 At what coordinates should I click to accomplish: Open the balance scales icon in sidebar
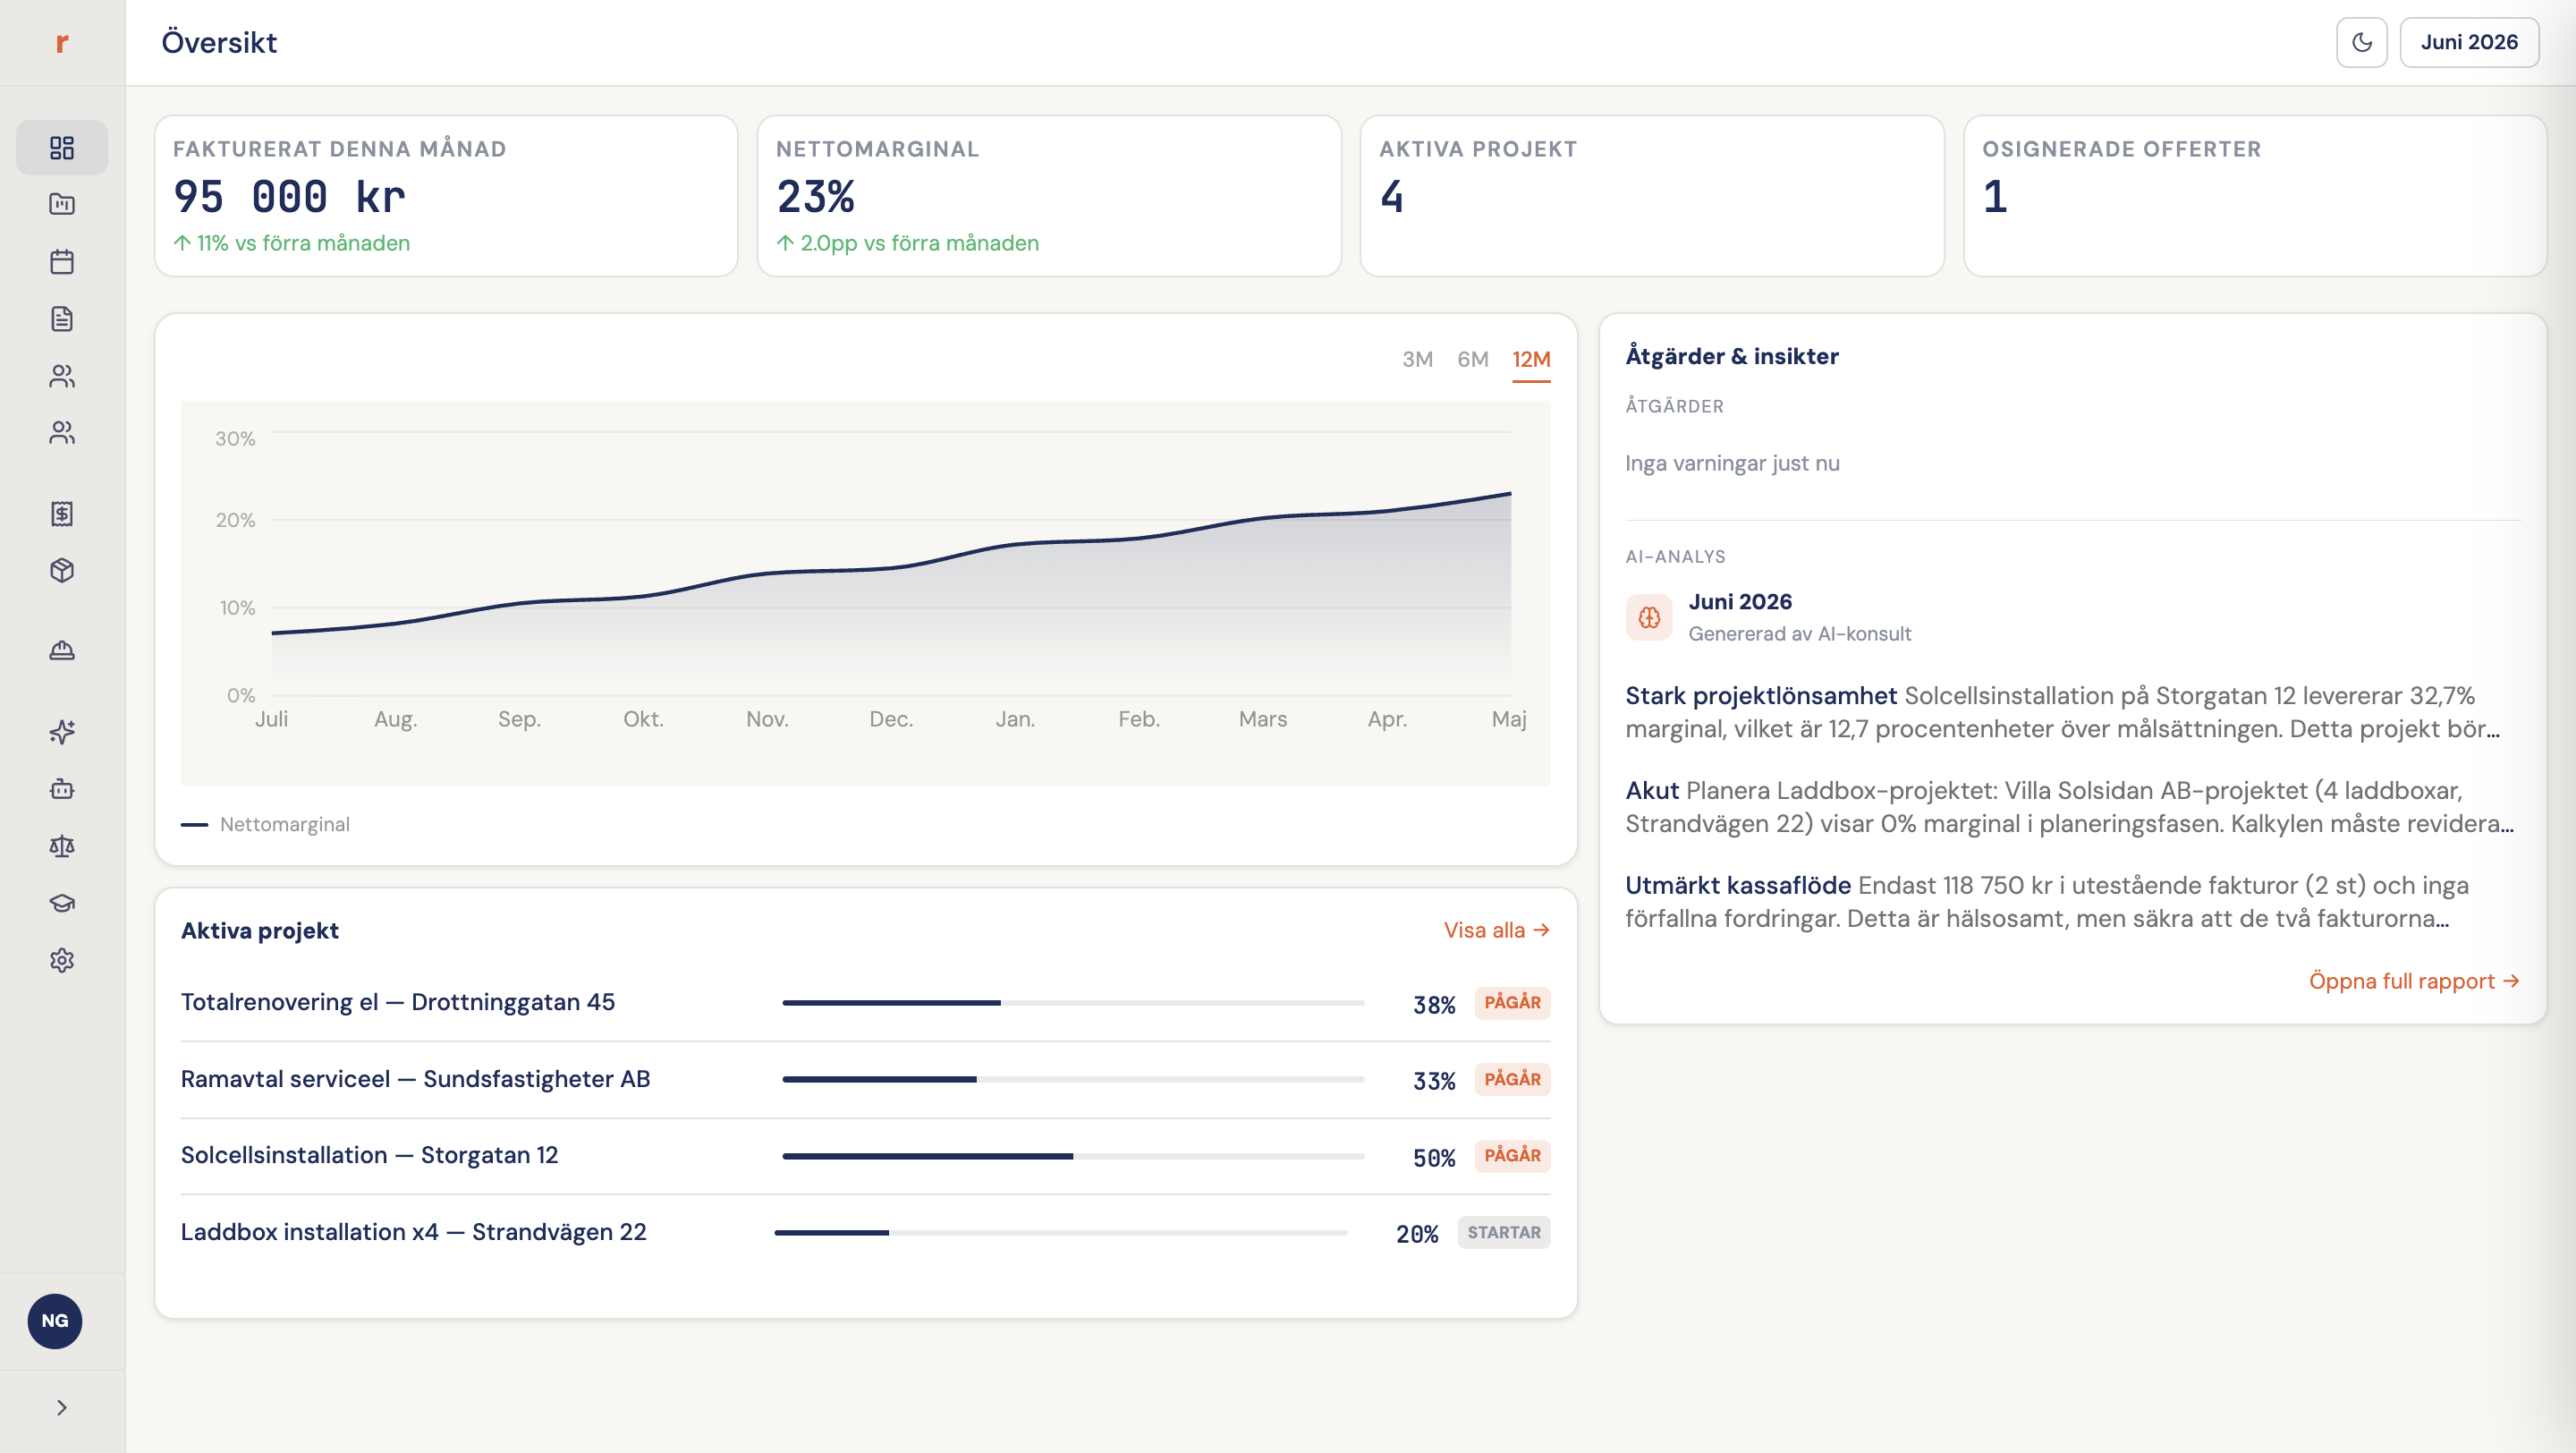click(62, 846)
